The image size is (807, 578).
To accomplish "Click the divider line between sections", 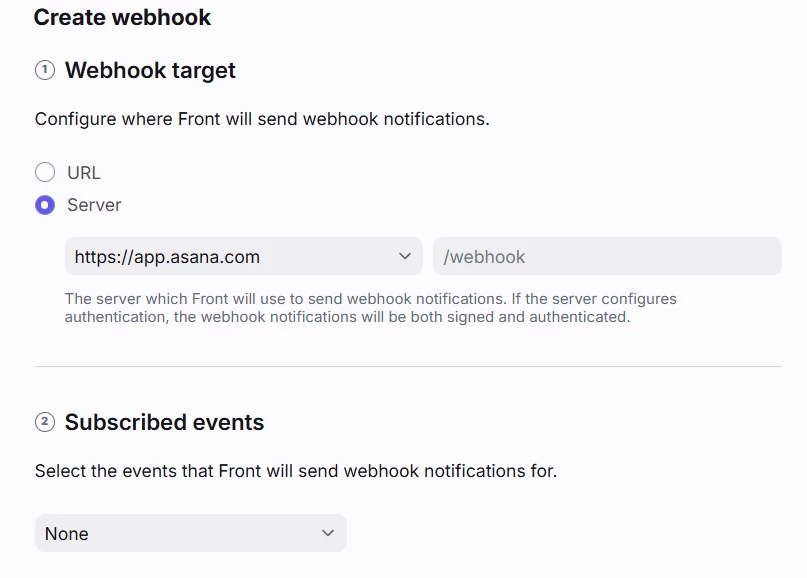I will (408, 366).
